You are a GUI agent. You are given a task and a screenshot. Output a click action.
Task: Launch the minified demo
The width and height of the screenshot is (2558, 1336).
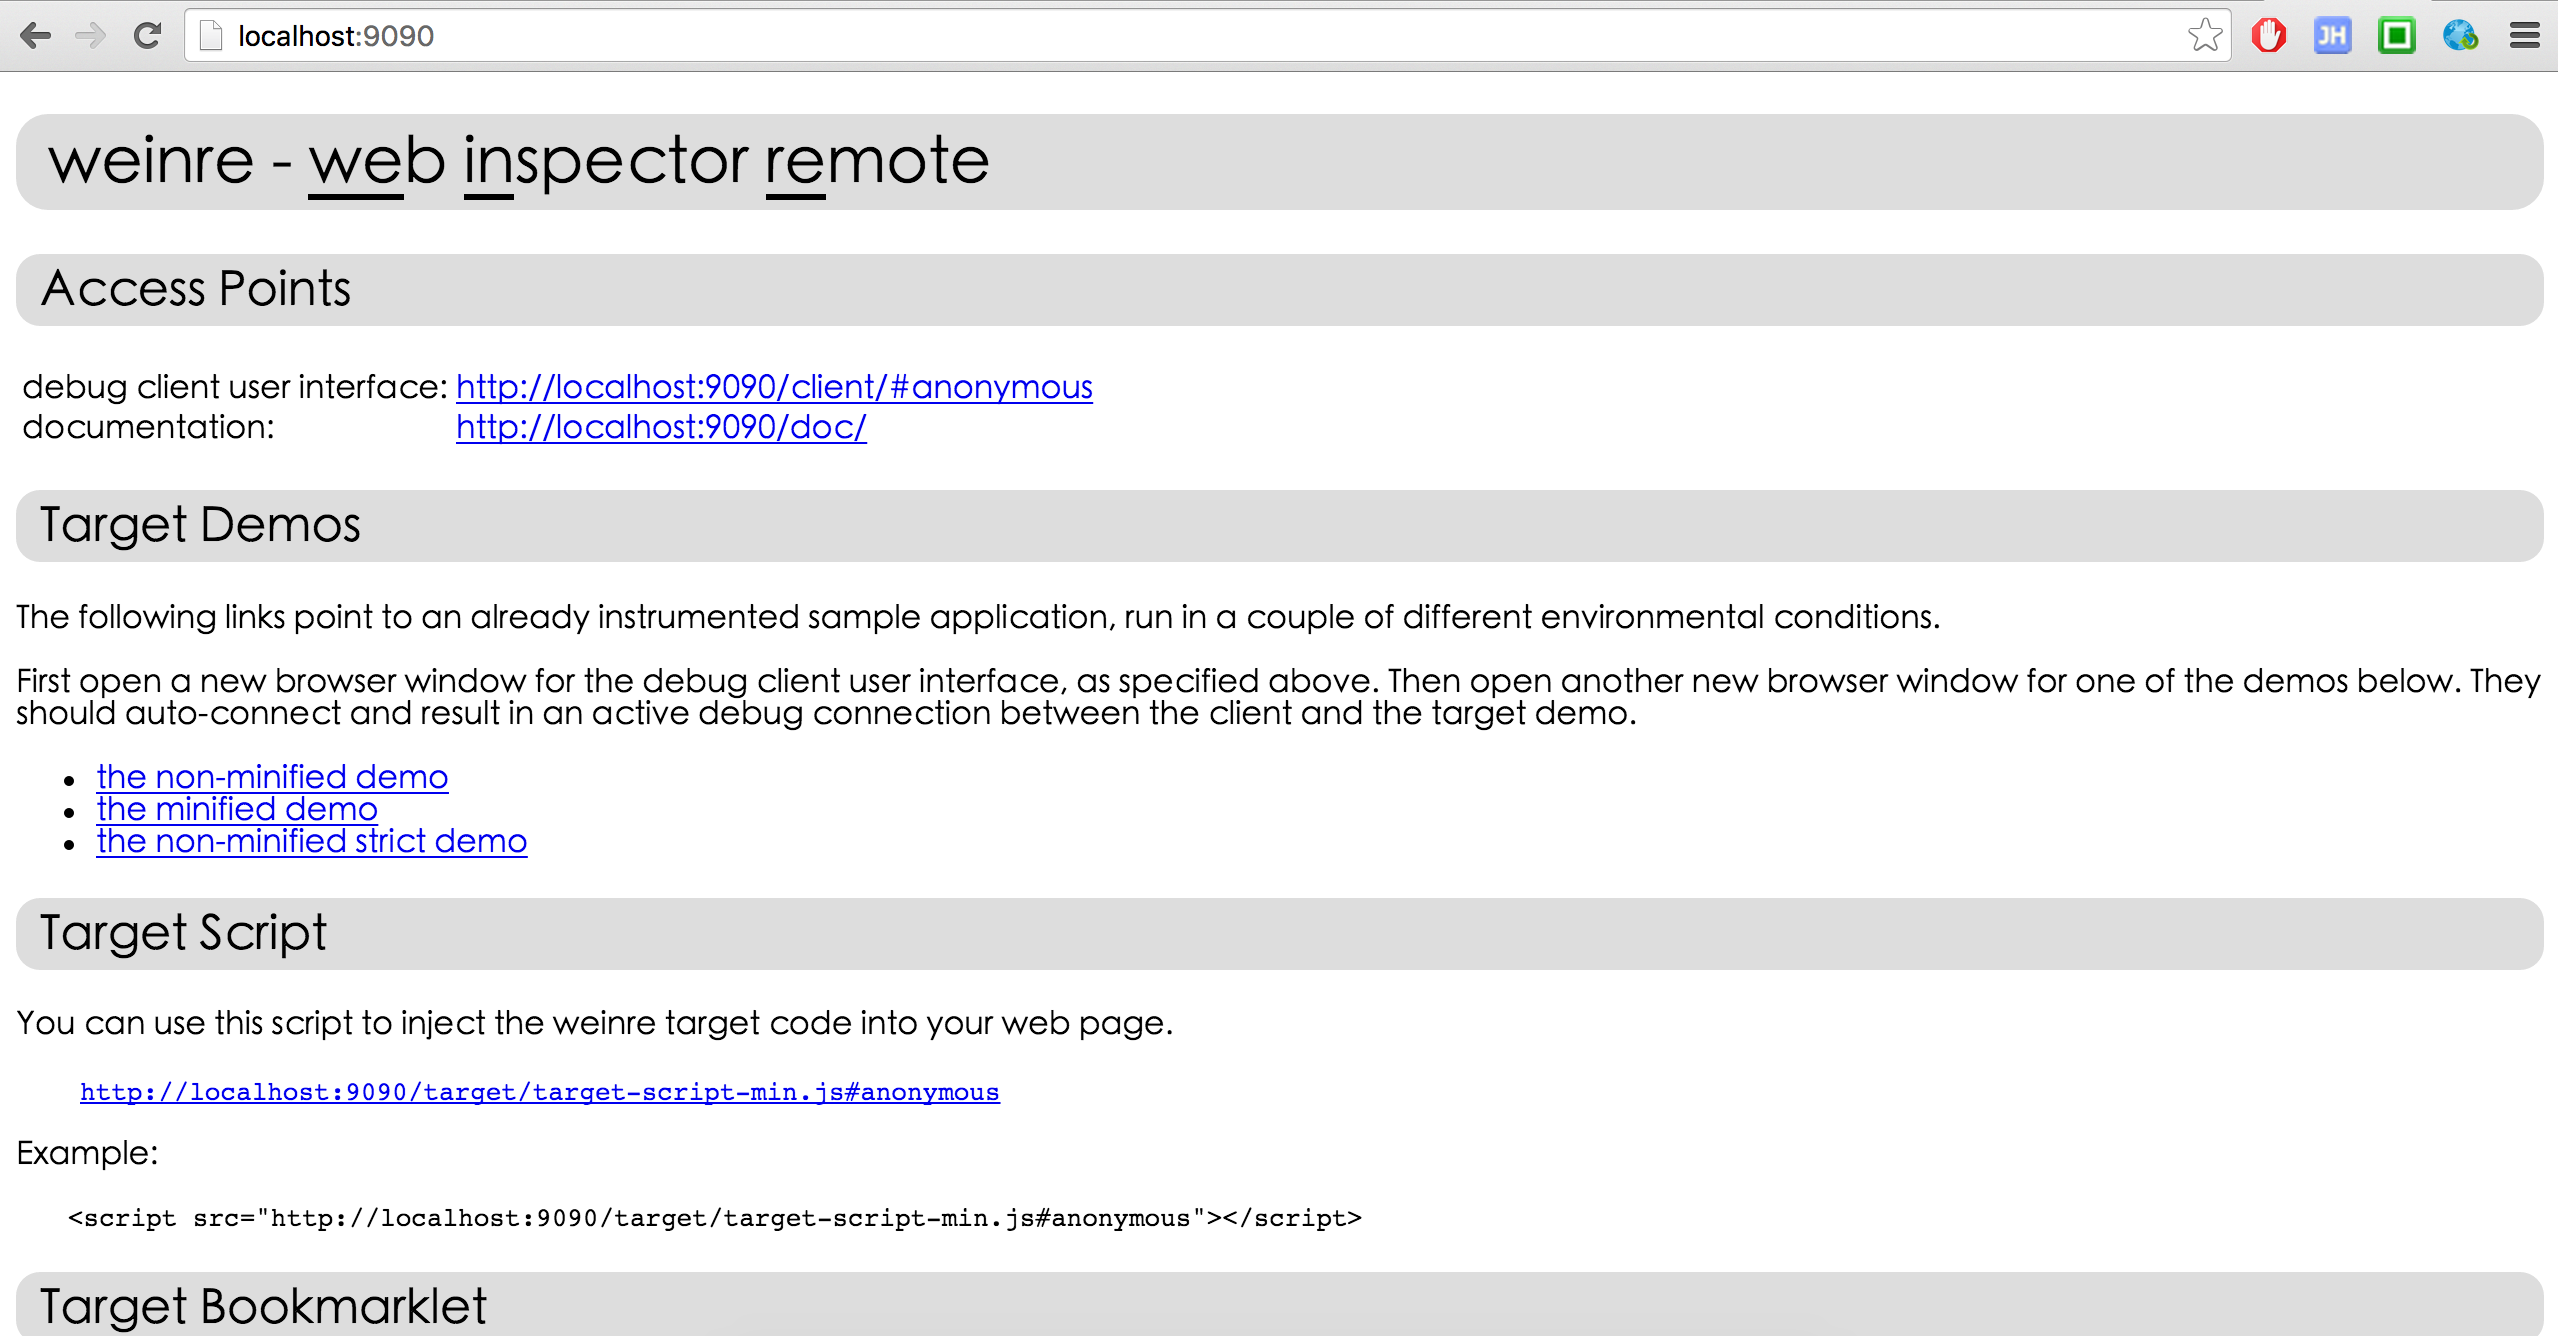(x=237, y=809)
